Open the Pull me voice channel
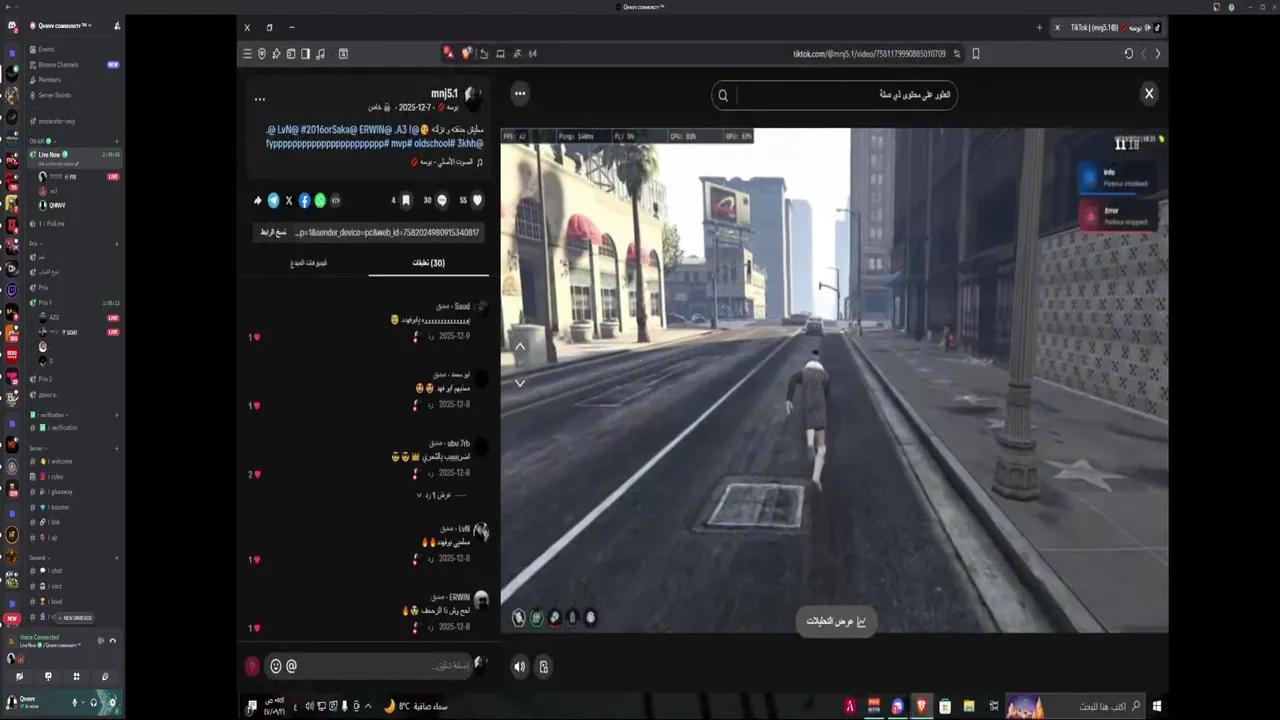The width and height of the screenshot is (1280, 720). click(73, 223)
